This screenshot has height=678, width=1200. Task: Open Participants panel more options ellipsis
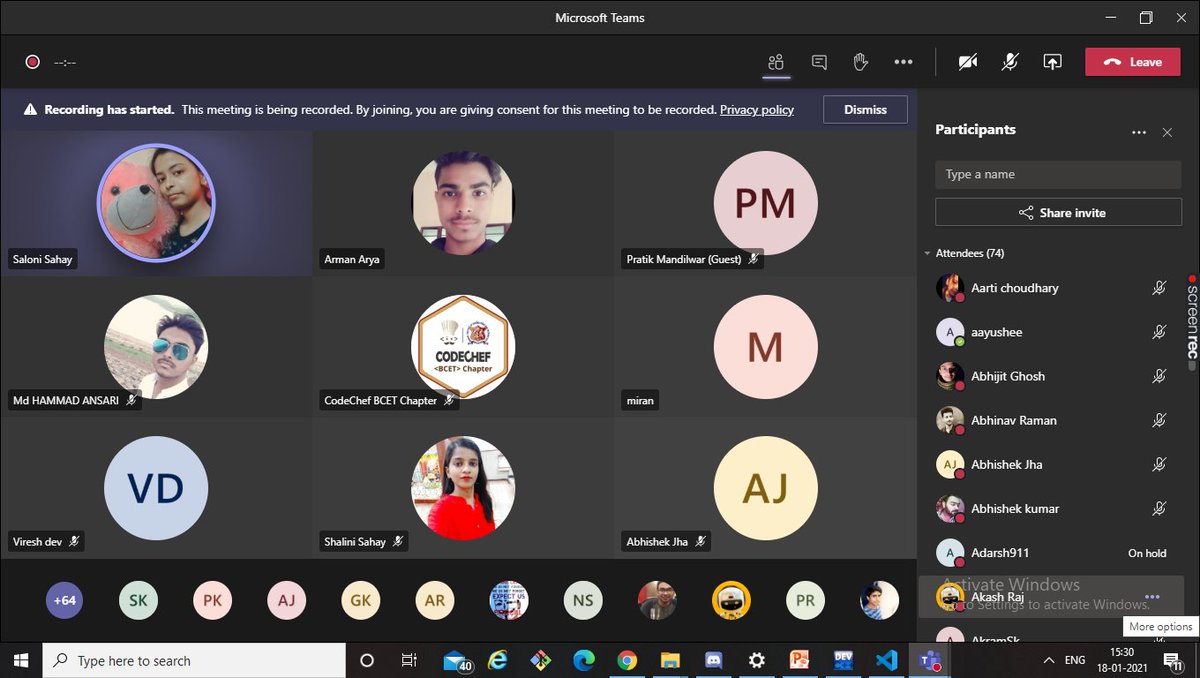click(x=1138, y=132)
